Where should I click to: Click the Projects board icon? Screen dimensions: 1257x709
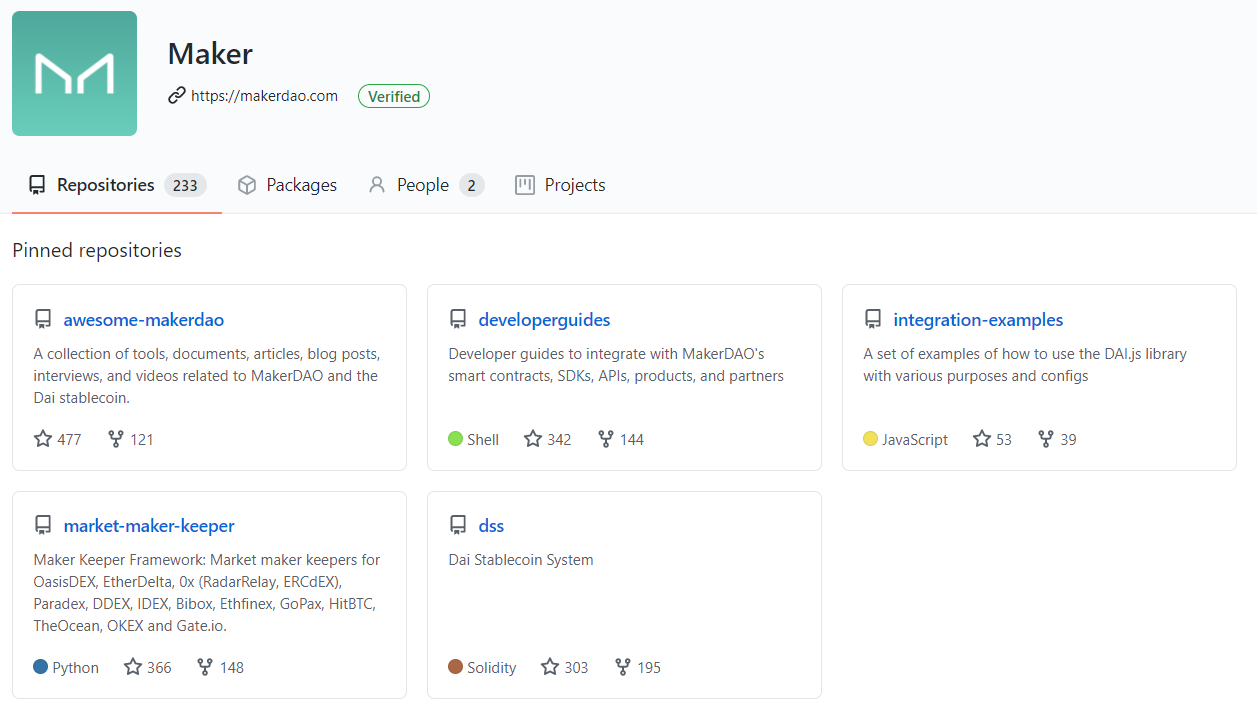(525, 185)
